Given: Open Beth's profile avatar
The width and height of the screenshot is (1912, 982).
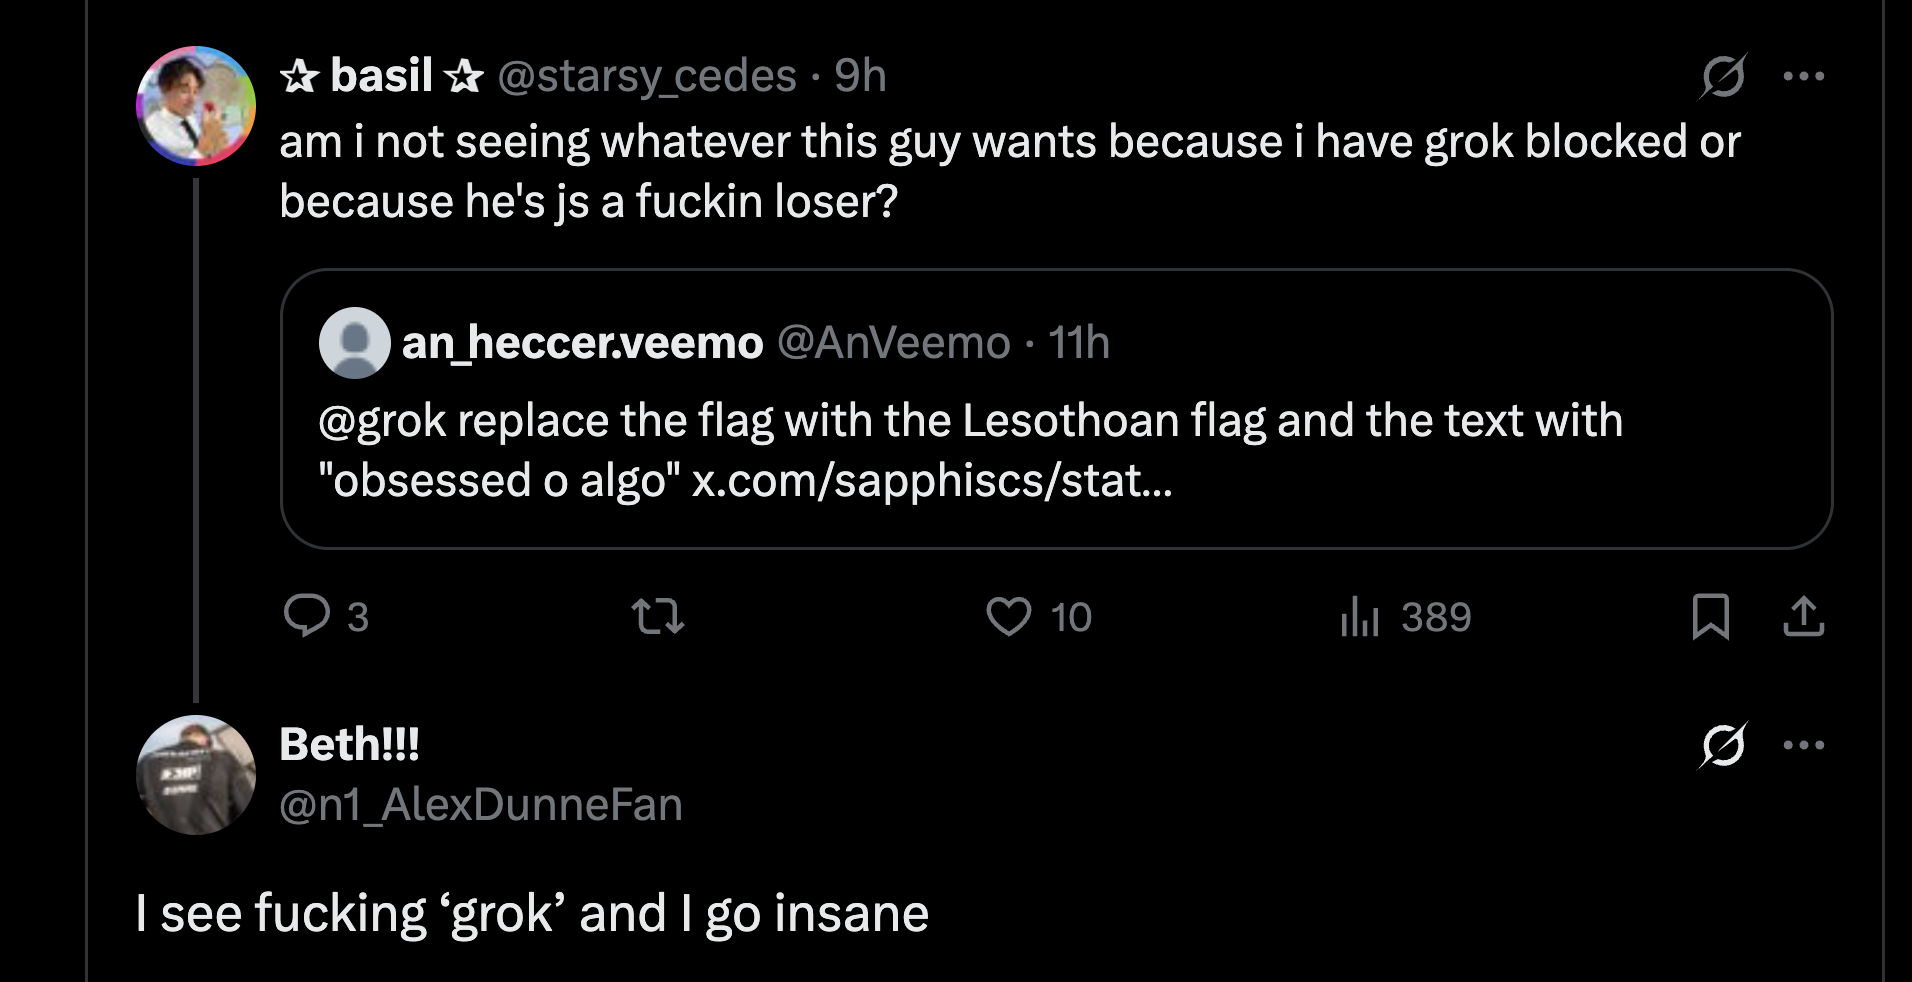Looking at the screenshot, I should coord(196,775).
